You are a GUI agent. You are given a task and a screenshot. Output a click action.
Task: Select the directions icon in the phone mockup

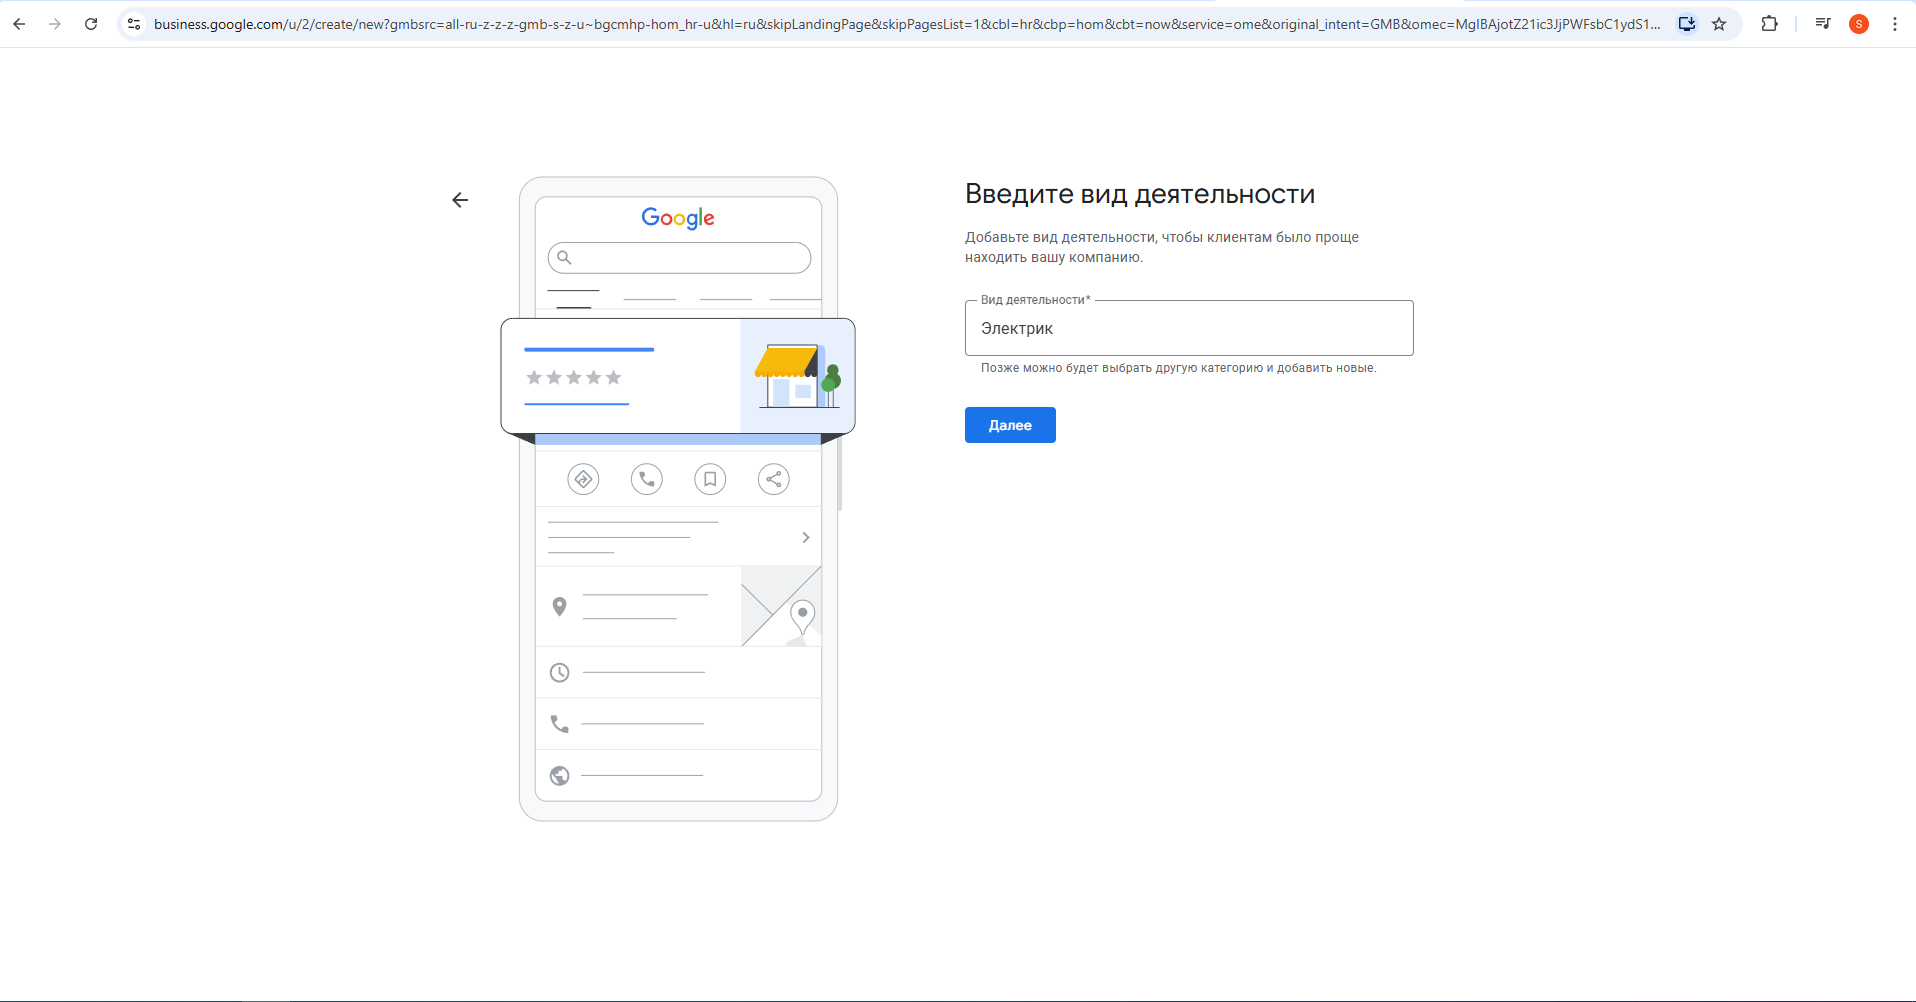pos(583,479)
